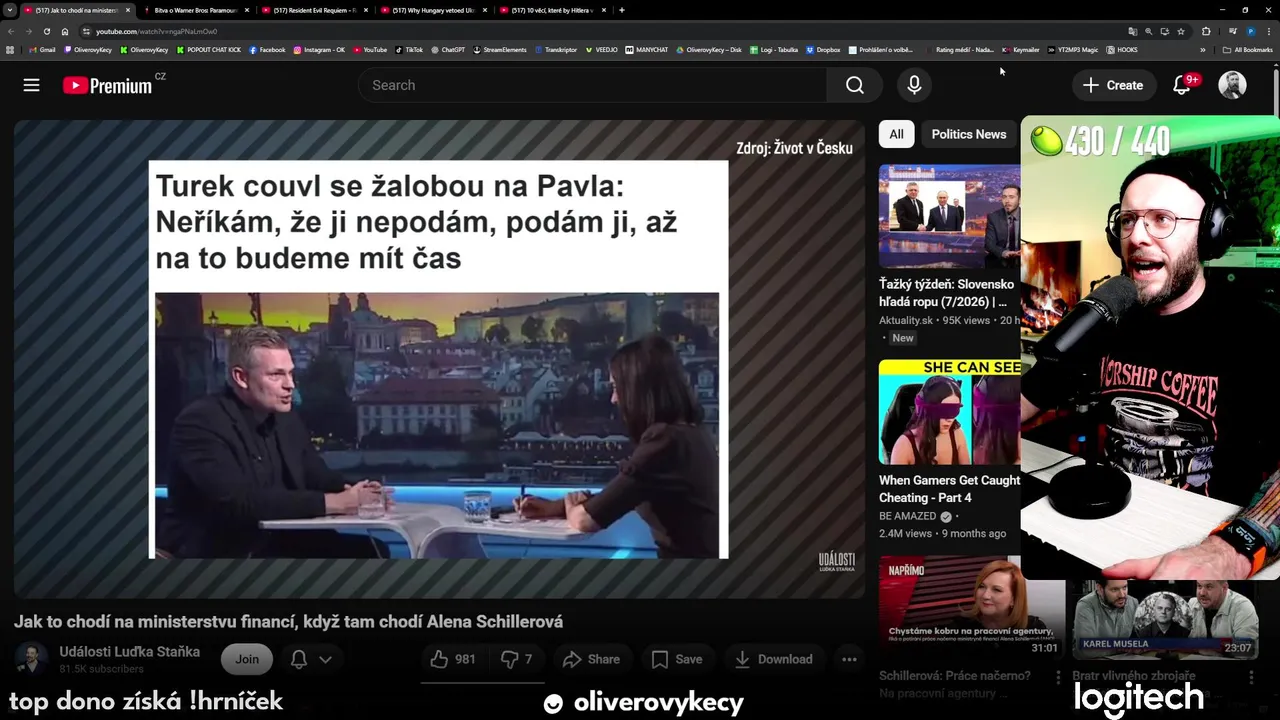Open the HOOKS bookmark

[1121, 49]
